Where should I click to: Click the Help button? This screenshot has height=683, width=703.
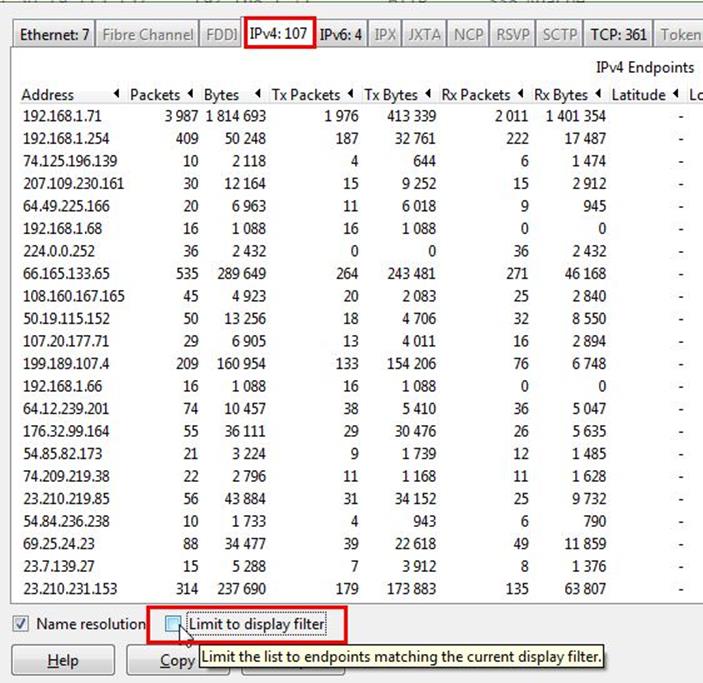[63, 661]
